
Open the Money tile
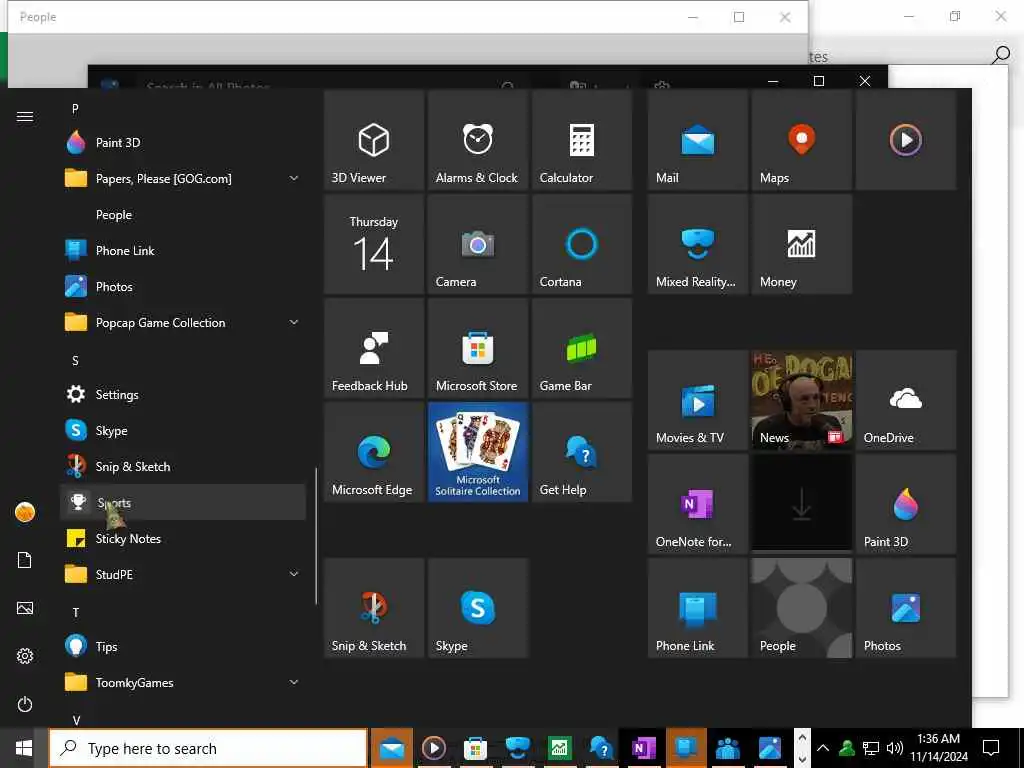(801, 244)
